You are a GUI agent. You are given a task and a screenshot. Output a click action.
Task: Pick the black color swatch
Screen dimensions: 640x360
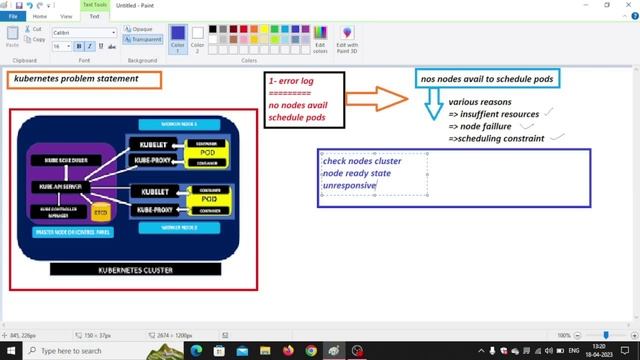point(213,29)
